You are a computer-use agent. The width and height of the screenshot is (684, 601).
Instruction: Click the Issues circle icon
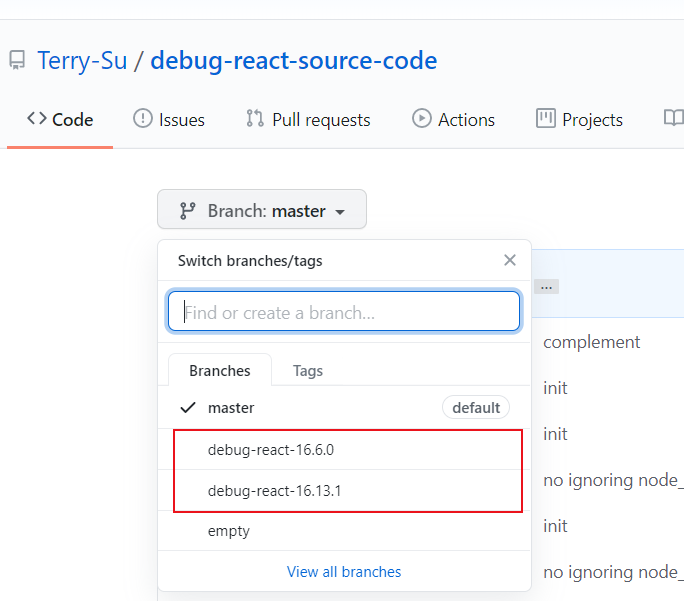coord(143,119)
